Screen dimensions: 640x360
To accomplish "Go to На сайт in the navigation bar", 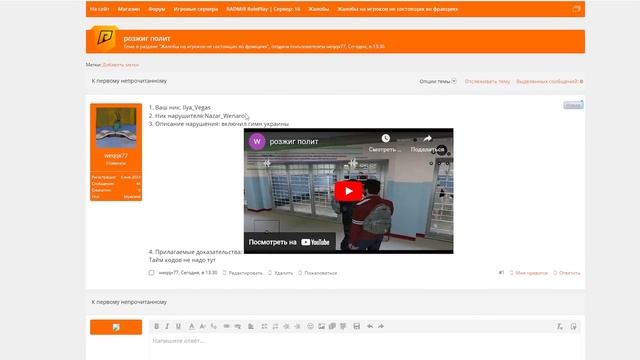I will click(x=100, y=9).
